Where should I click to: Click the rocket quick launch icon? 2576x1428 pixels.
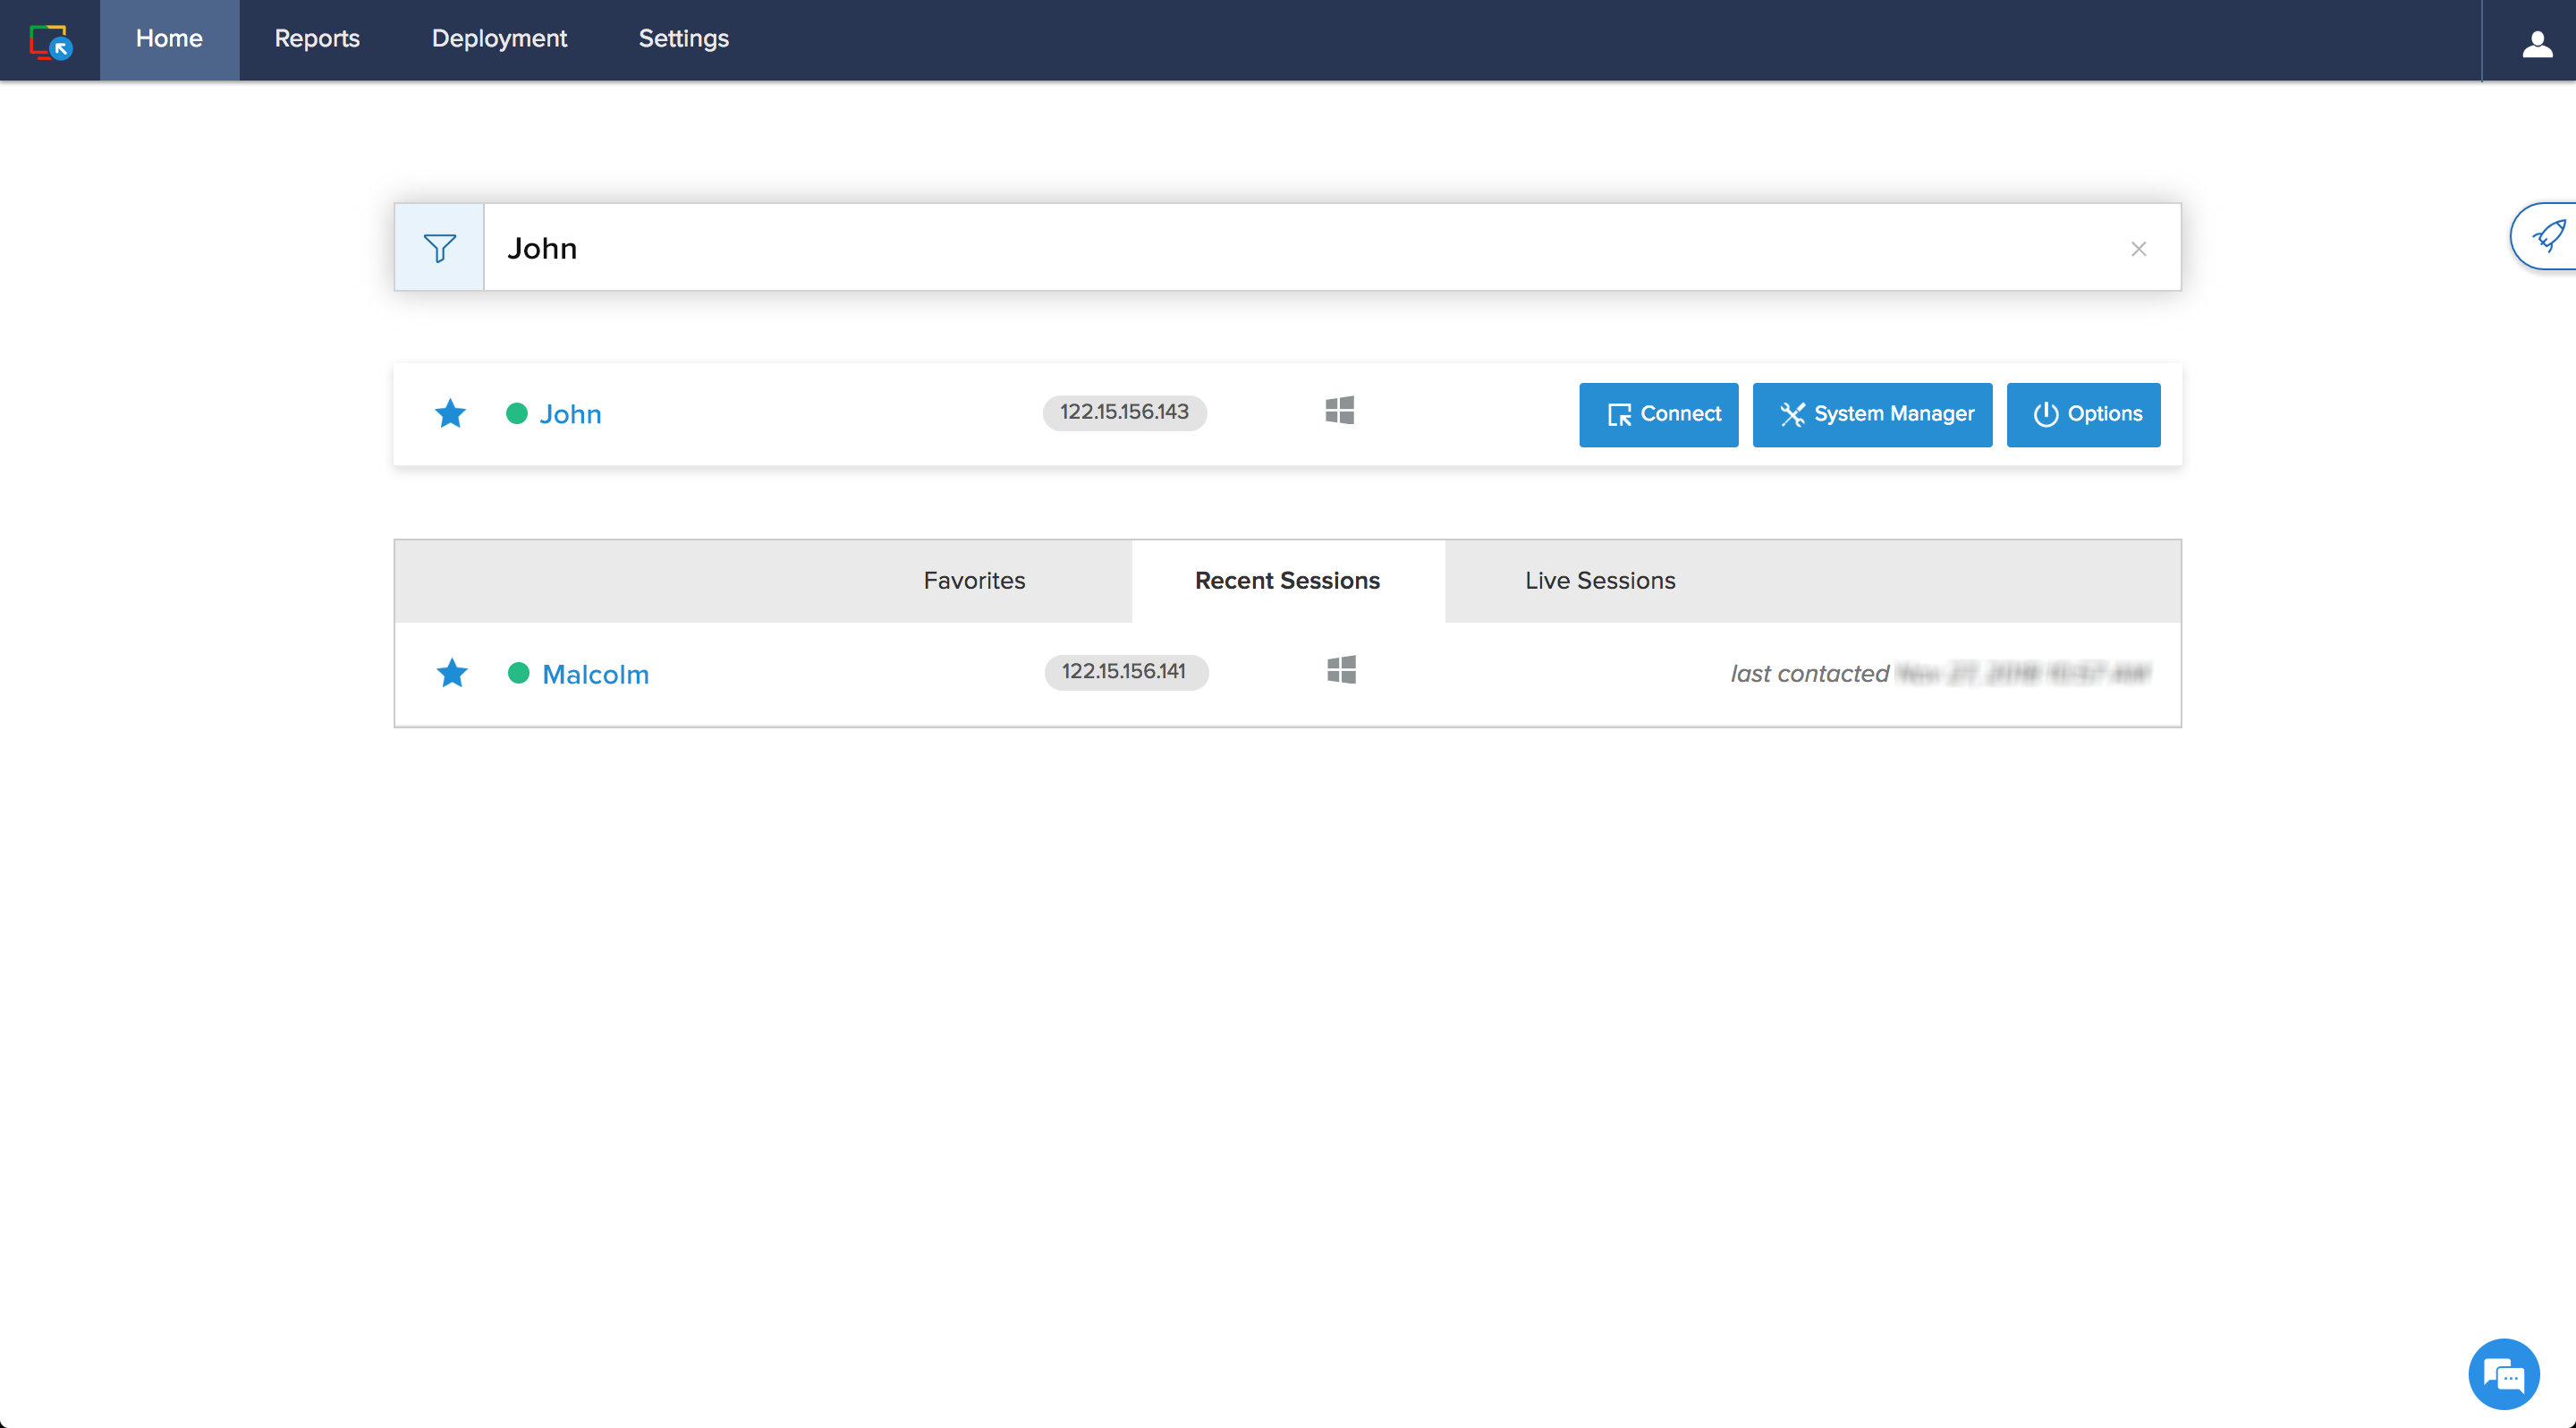(x=2547, y=237)
